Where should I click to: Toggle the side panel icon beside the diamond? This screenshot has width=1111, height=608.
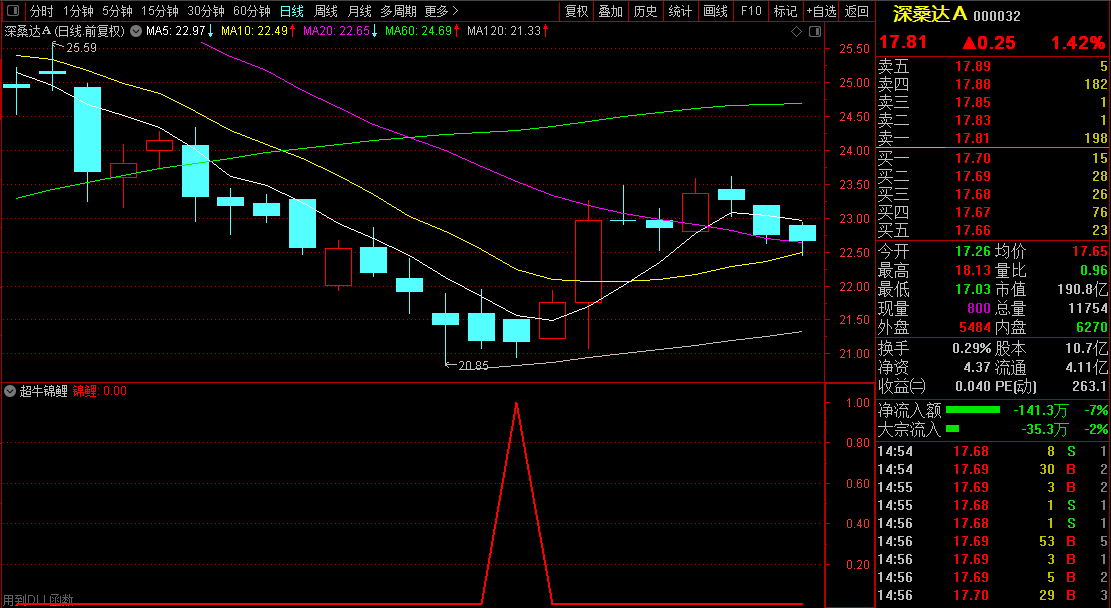[x=813, y=32]
